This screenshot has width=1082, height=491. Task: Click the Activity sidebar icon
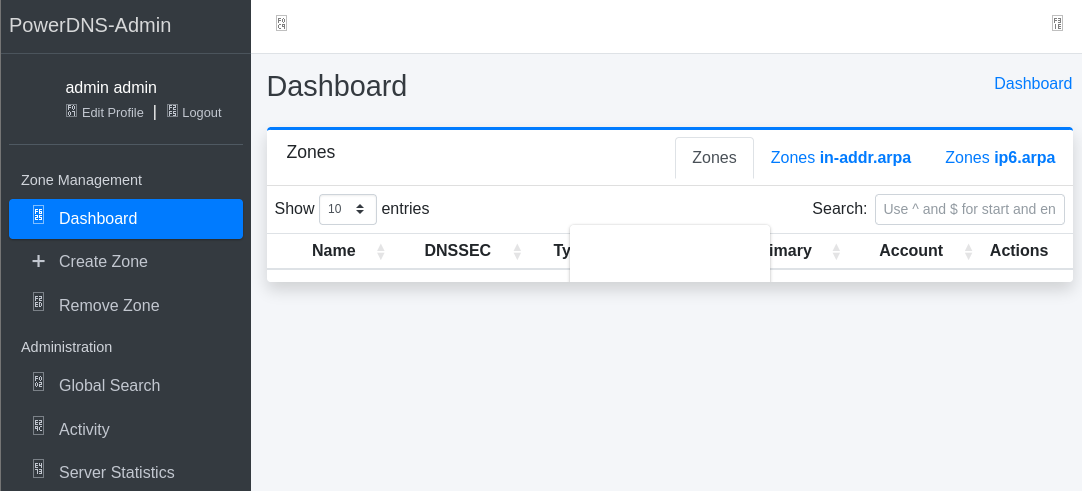38,425
